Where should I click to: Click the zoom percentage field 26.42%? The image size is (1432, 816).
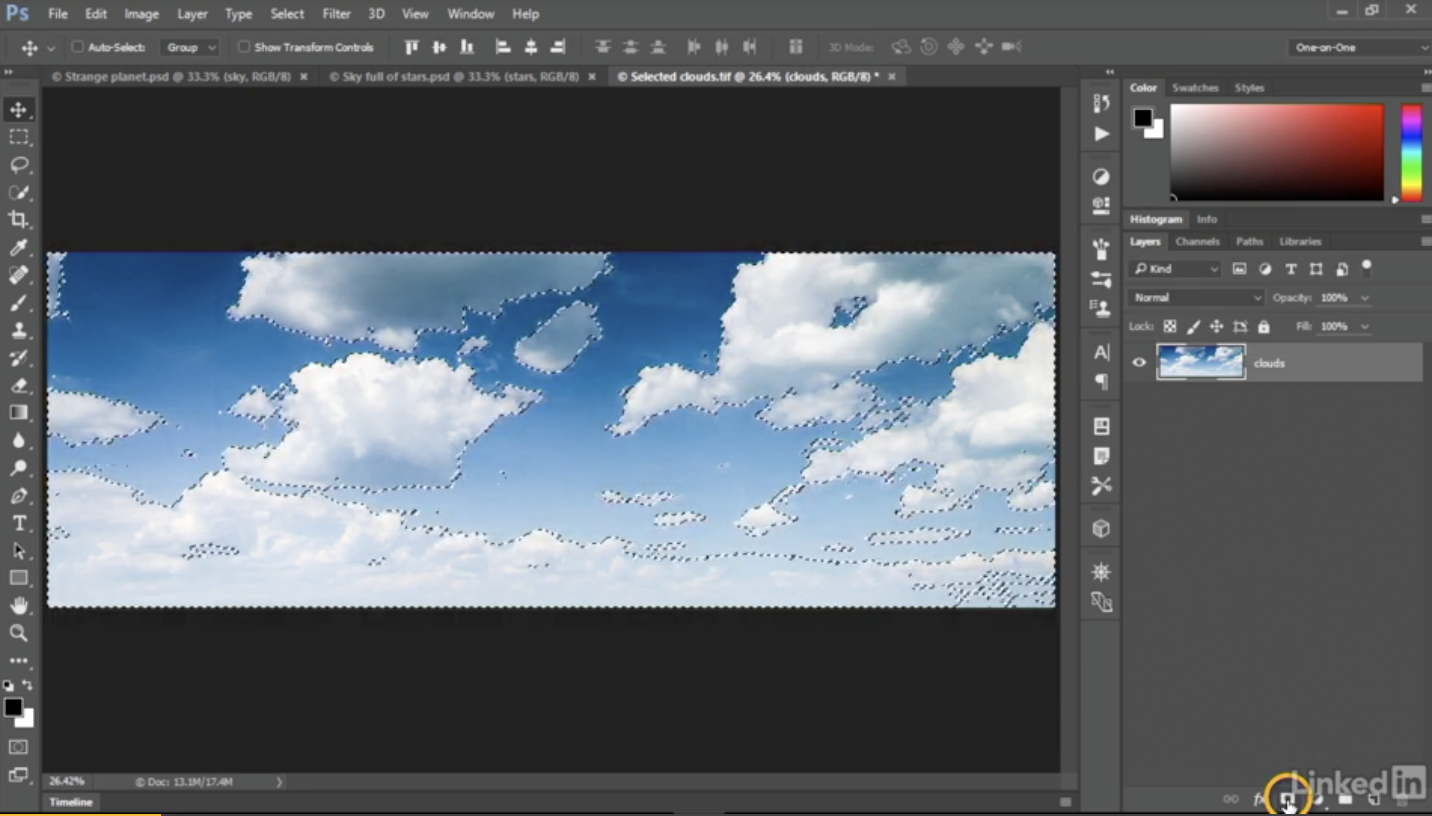click(x=68, y=782)
